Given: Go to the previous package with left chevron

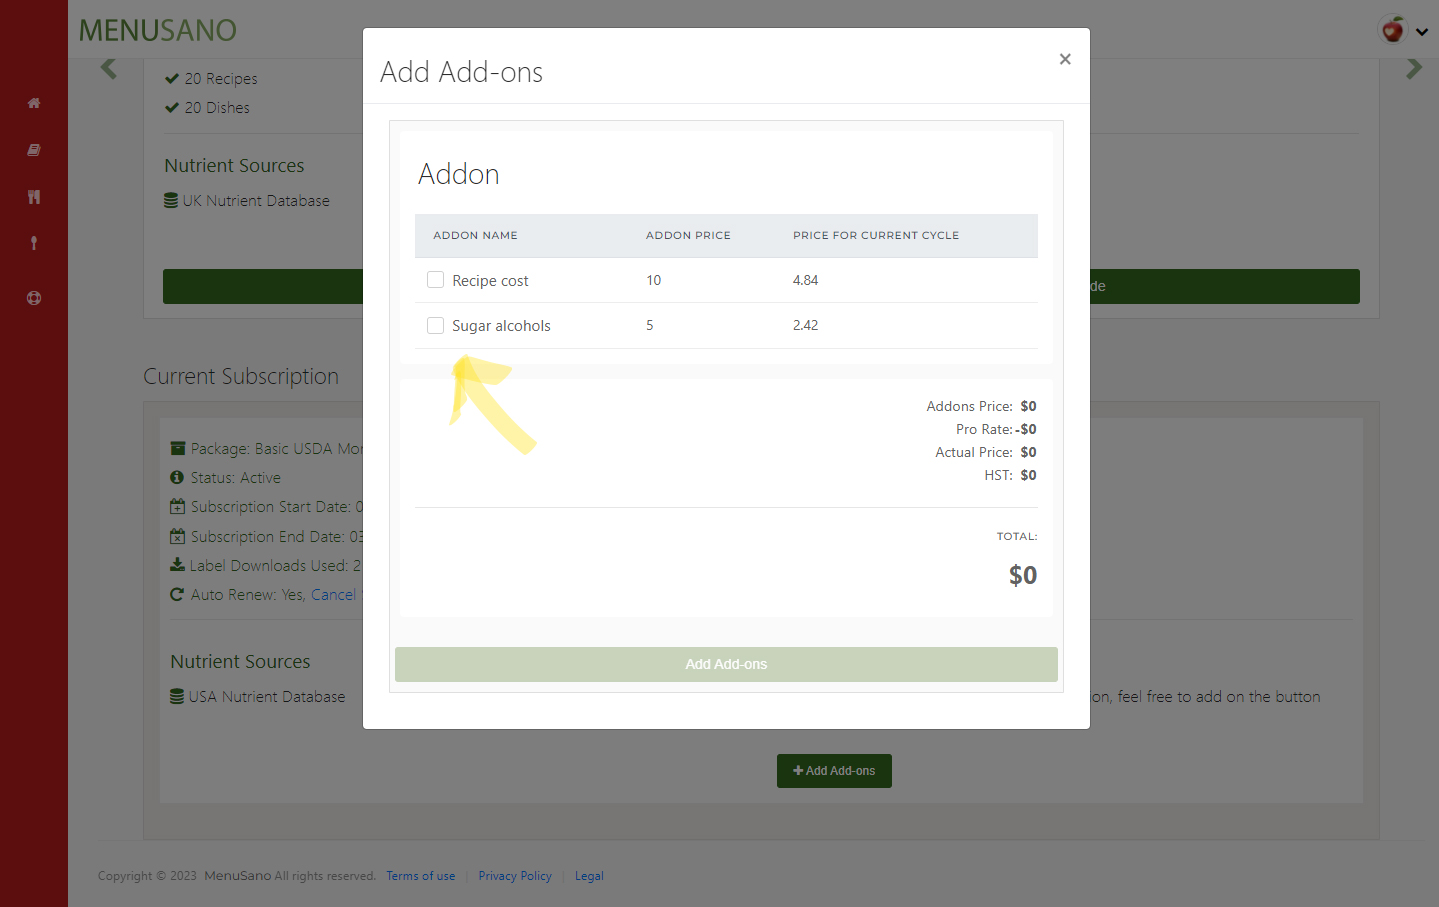Looking at the screenshot, I should point(109,69).
